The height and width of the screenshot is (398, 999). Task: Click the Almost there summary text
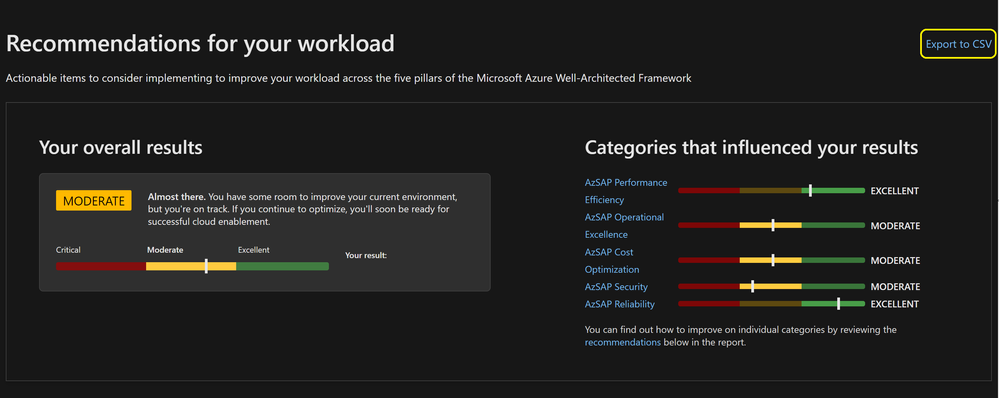click(x=303, y=210)
